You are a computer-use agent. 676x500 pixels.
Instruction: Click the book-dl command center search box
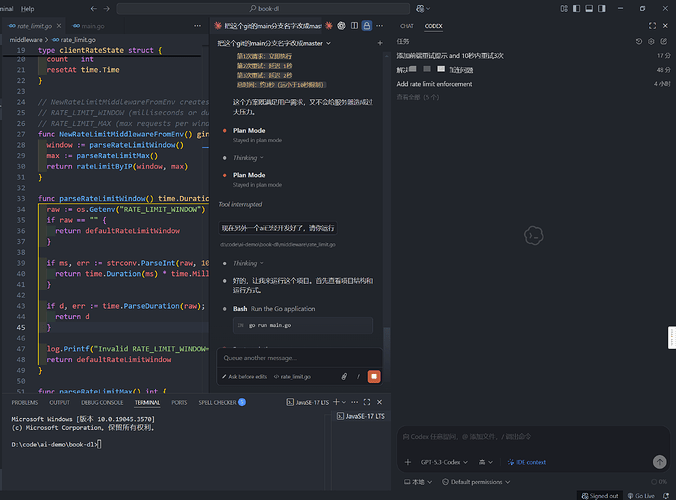click(263, 9)
